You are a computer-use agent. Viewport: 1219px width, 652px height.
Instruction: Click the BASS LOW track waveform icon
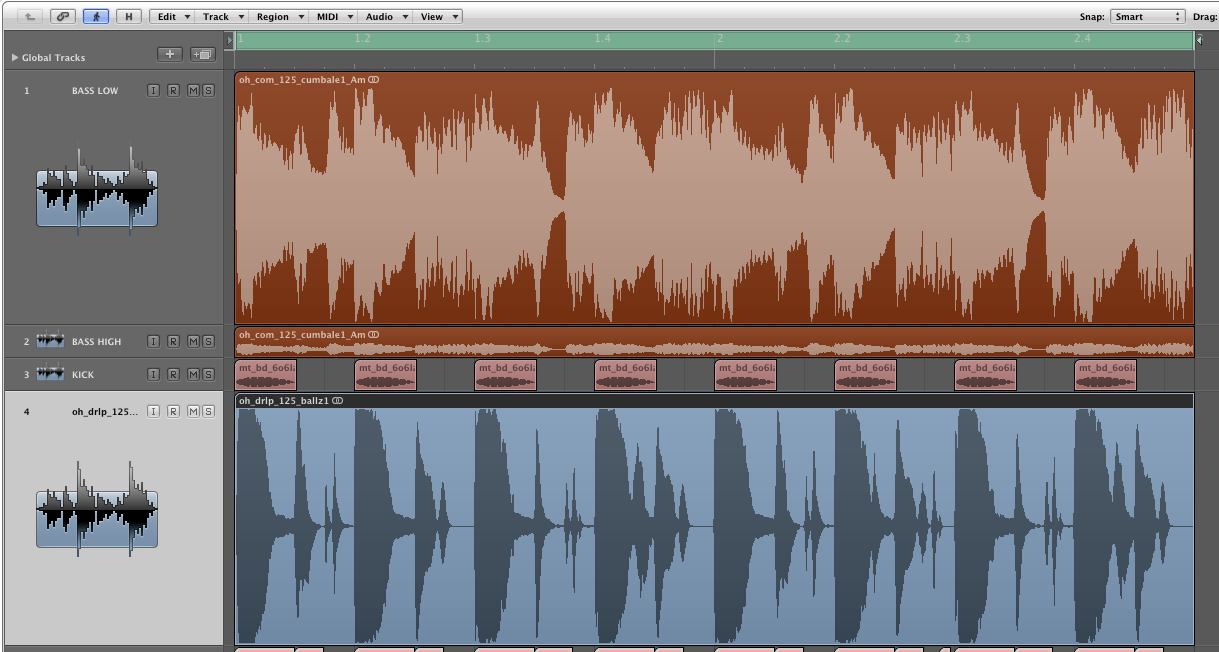pyautogui.click(x=97, y=190)
